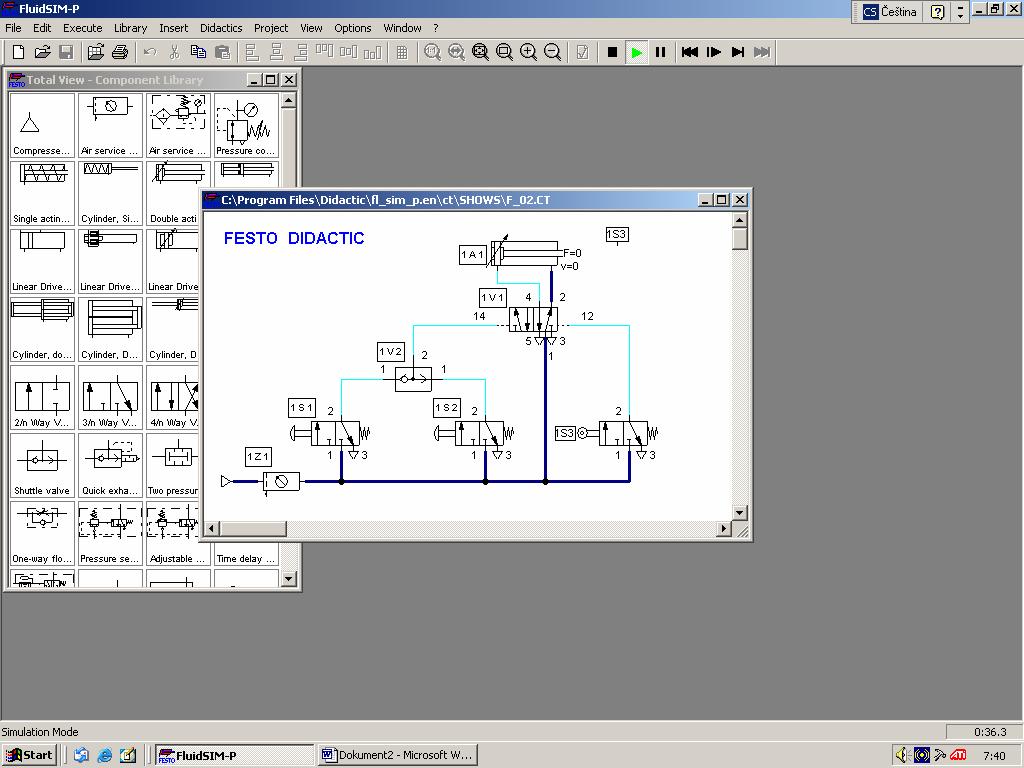Pick the Single acting cylinder component
Viewport: 1024px width, 768px height.
click(x=42, y=193)
